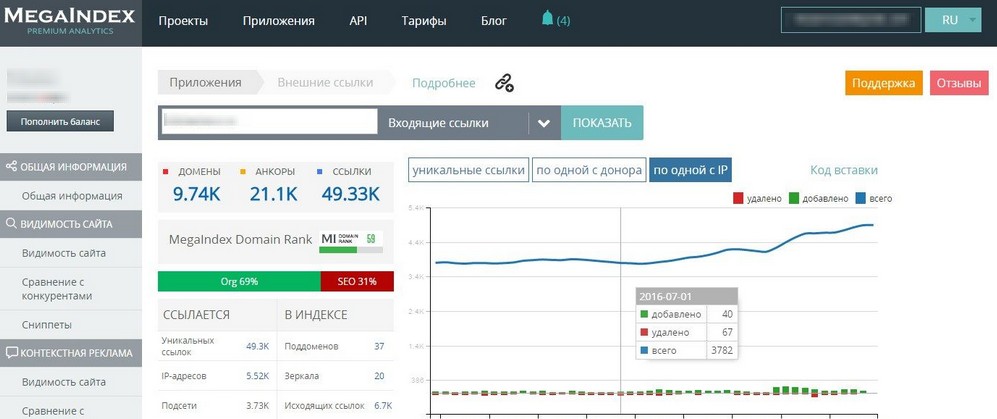Click the 21.1K anchors value
The image size is (997, 419).
click(x=273, y=195)
